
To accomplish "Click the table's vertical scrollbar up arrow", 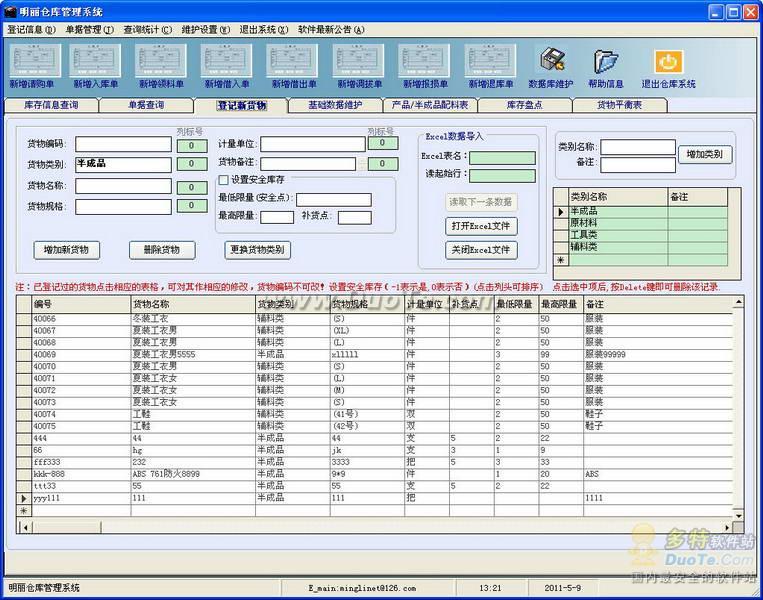I will tap(738, 303).
